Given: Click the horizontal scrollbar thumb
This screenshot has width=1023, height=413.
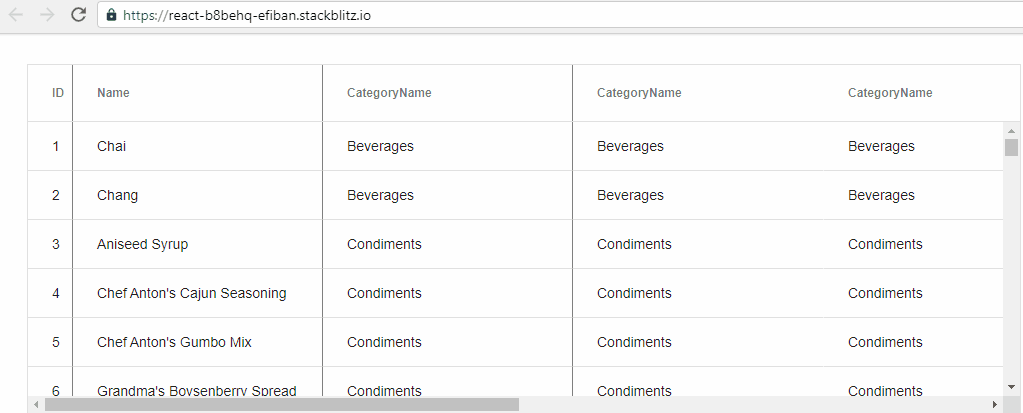Looking at the screenshot, I should 282,404.
